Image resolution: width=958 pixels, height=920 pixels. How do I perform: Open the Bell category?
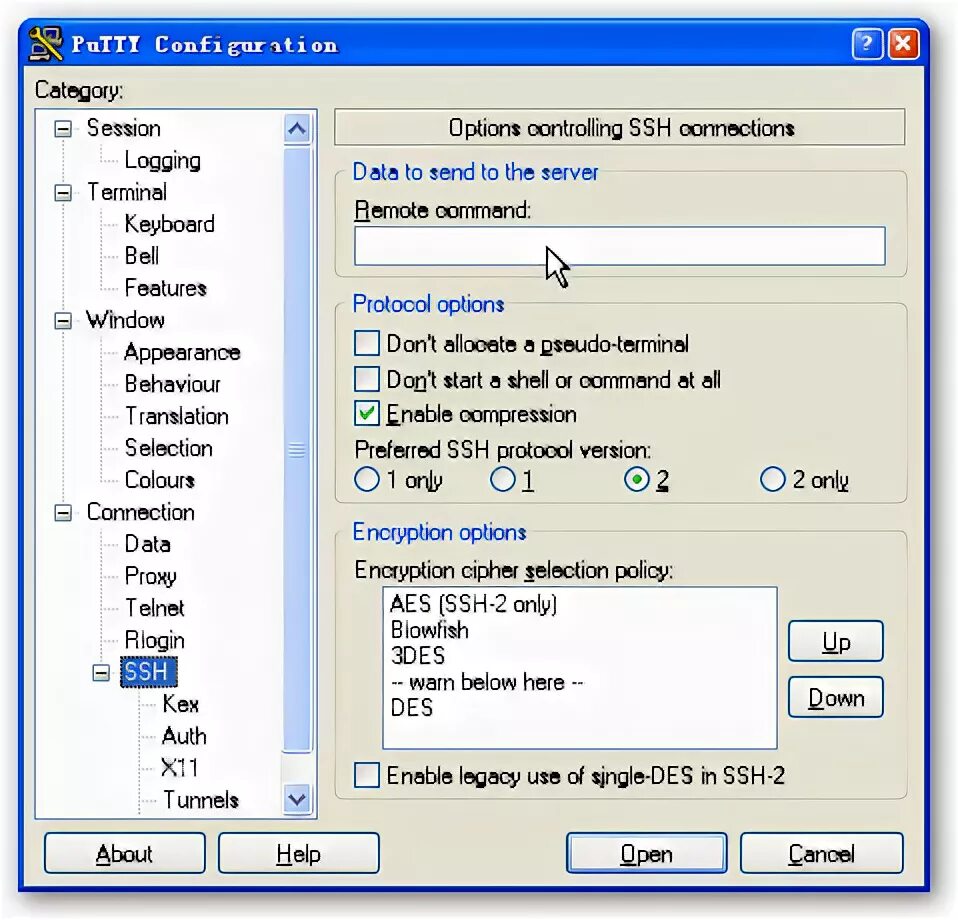pos(141,256)
